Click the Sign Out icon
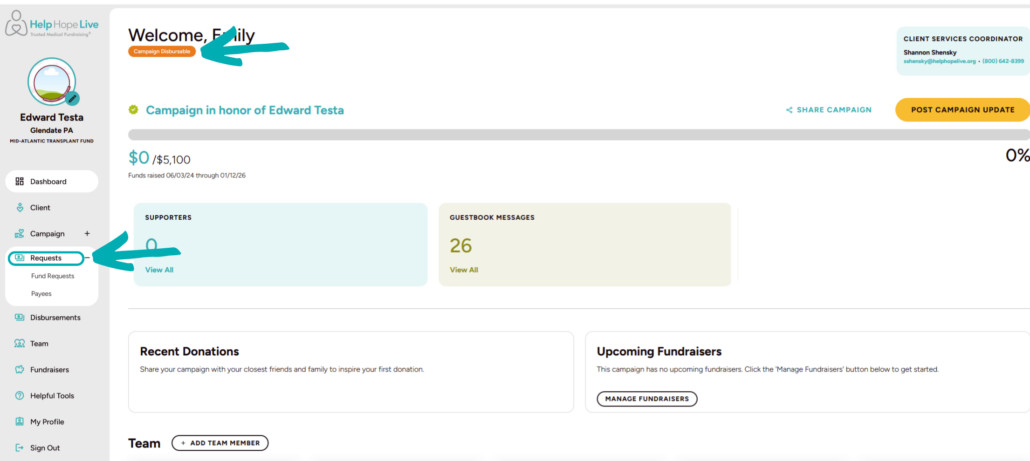 [20, 448]
